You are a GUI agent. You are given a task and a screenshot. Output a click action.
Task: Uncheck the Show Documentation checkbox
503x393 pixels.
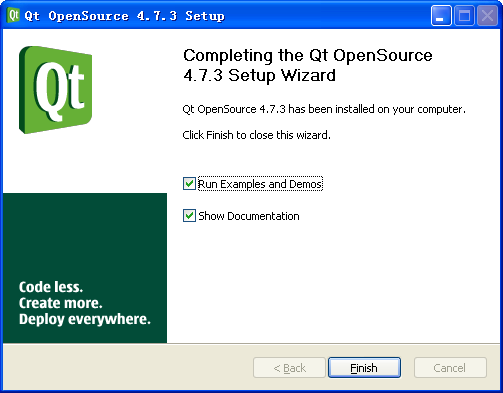click(x=189, y=216)
